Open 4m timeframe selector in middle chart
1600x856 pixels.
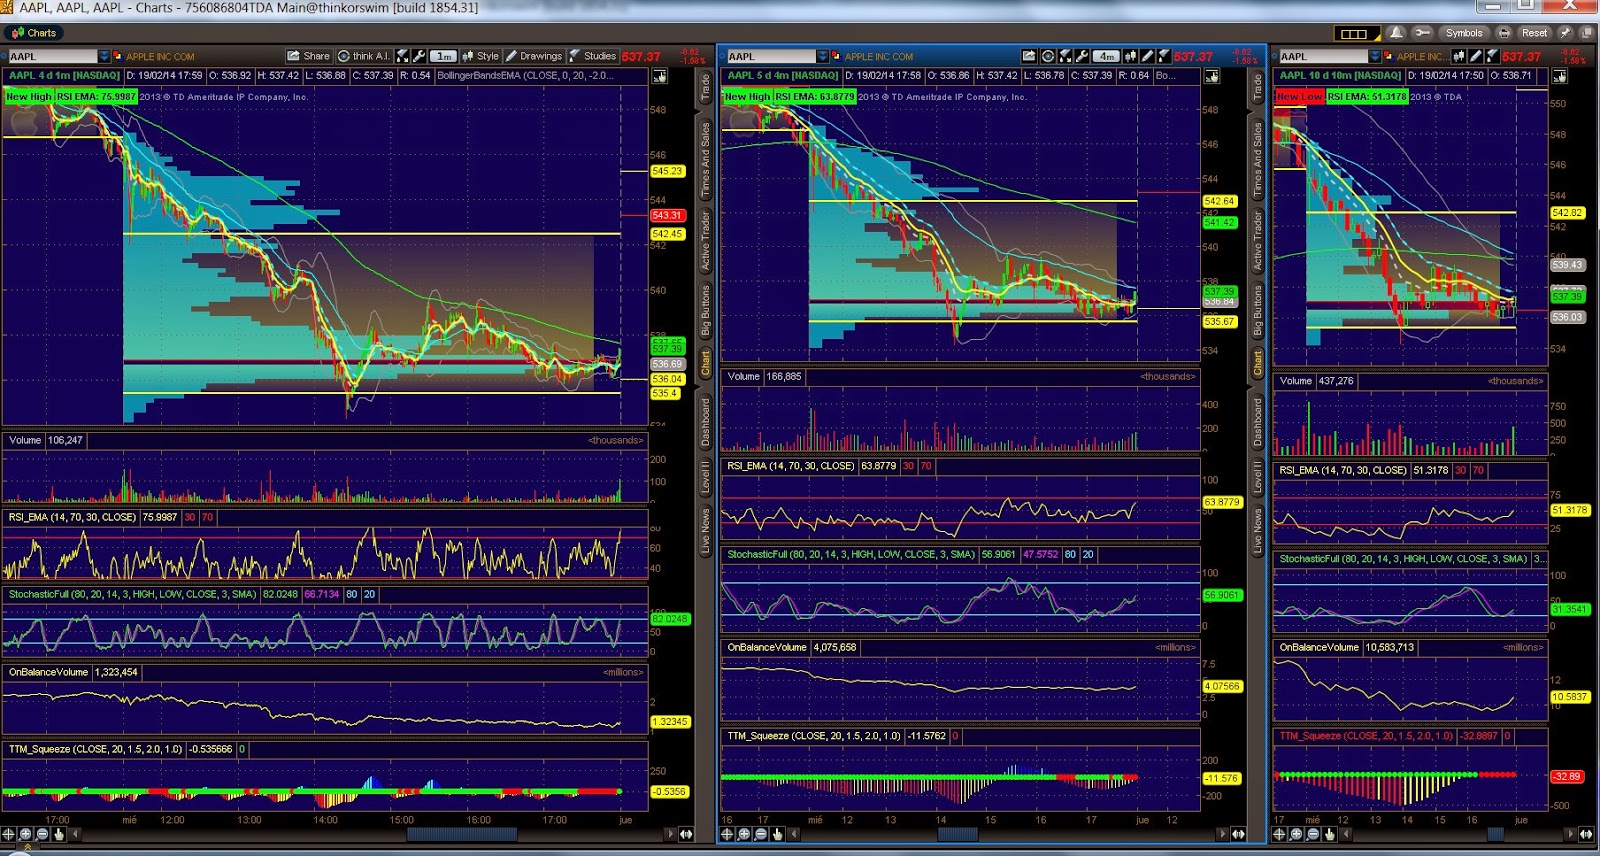[x=1106, y=56]
